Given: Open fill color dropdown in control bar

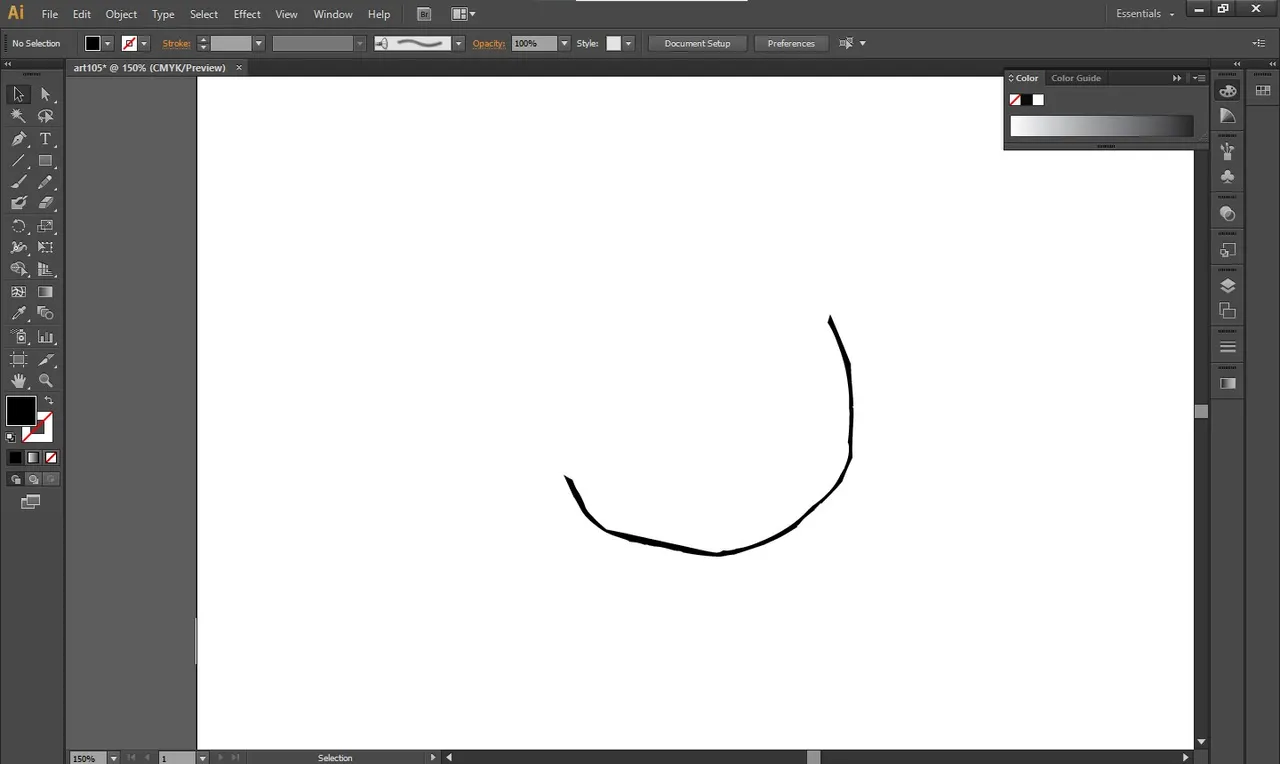Looking at the screenshot, I should click(x=107, y=43).
